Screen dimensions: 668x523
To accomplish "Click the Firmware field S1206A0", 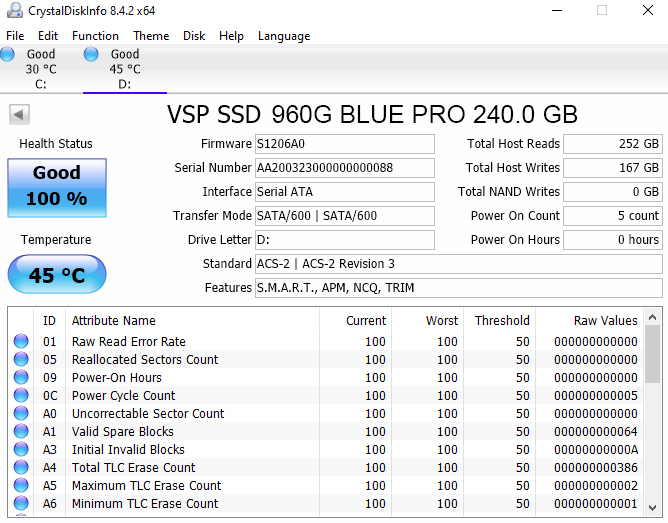I will [345, 144].
